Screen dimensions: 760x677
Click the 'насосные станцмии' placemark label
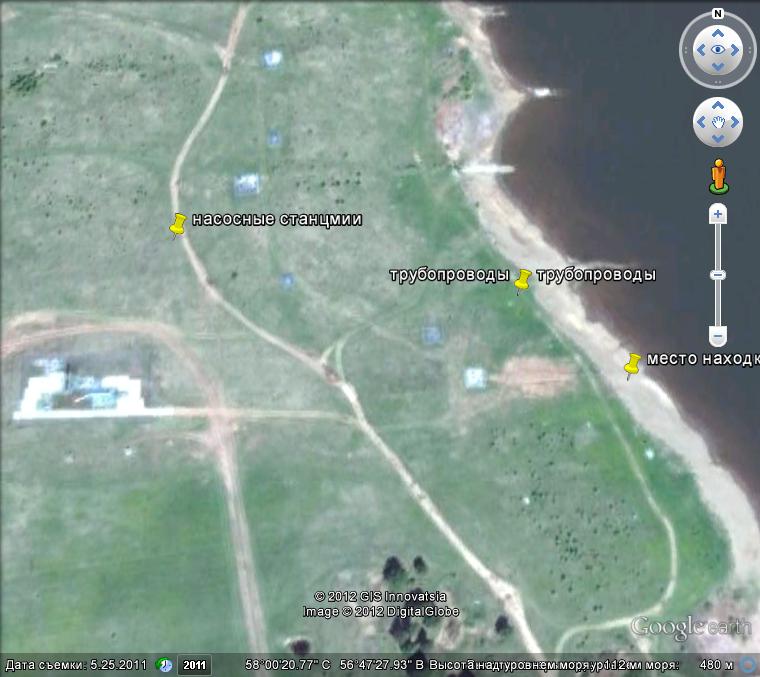coord(276,219)
